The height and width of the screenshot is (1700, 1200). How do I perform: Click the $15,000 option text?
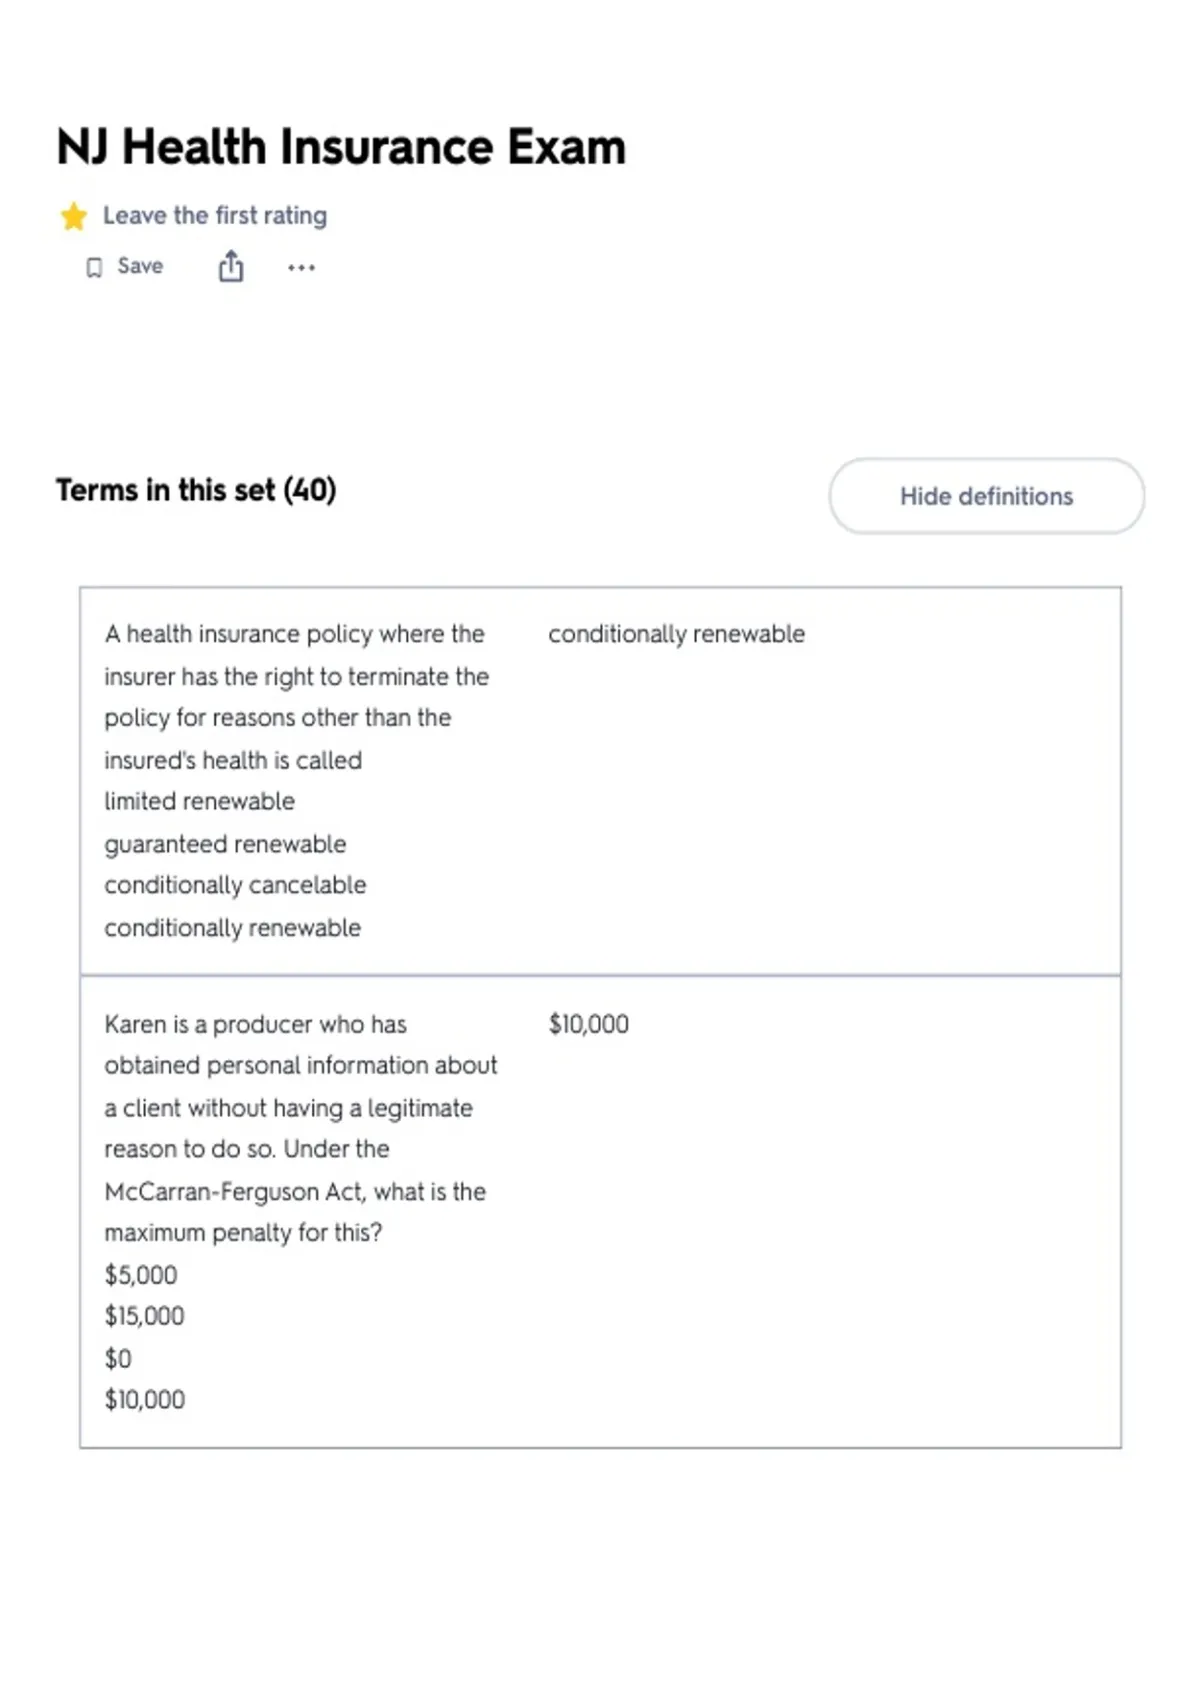coord(144,1316)
